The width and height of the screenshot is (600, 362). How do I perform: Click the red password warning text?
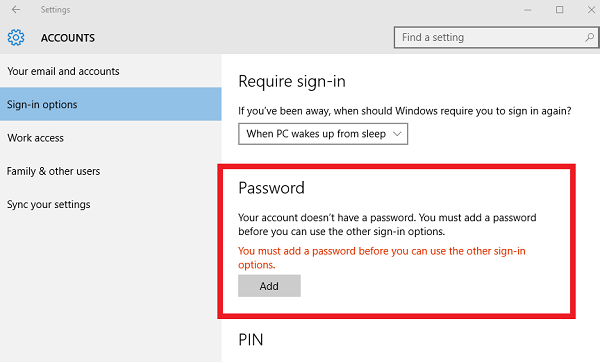click(382, 258)
